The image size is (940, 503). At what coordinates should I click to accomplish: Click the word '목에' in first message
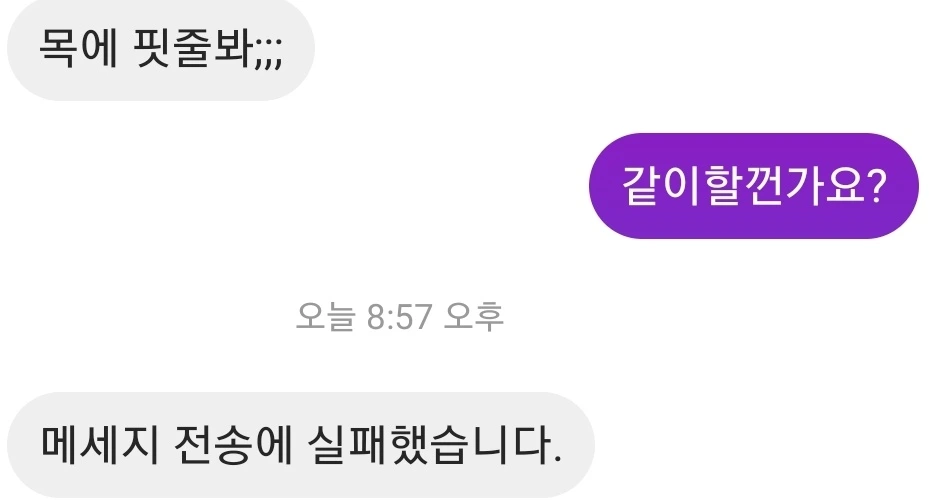78,48
